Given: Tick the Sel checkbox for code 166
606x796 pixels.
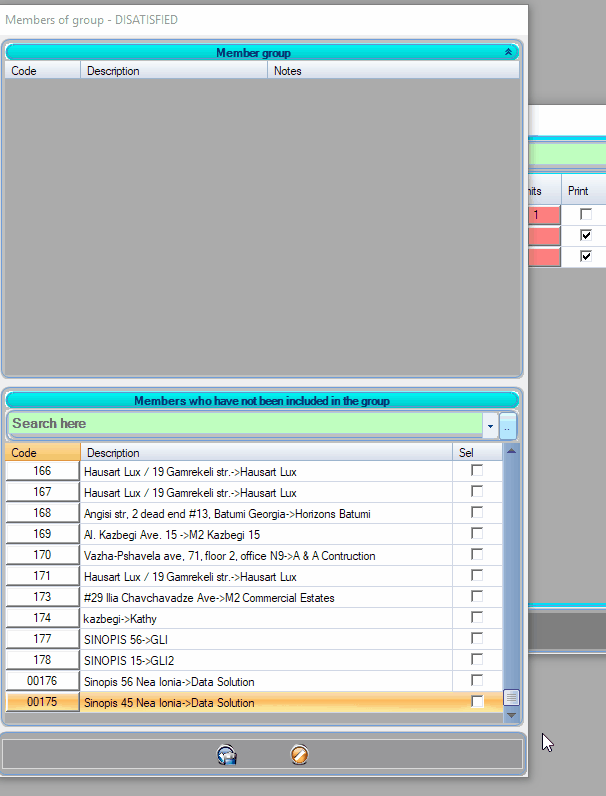Looking at the screenshot, I should [477, 471].
